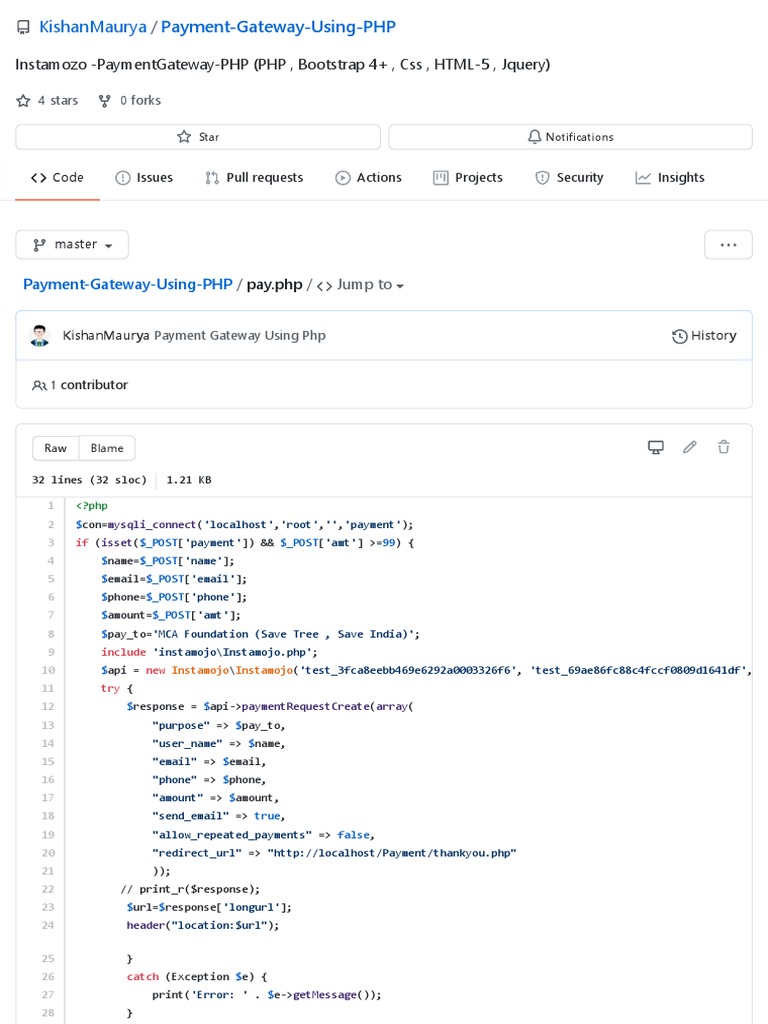The image size is (768, 1024).
Task: Expand the master branch dropdown
Action: (72, 244)
